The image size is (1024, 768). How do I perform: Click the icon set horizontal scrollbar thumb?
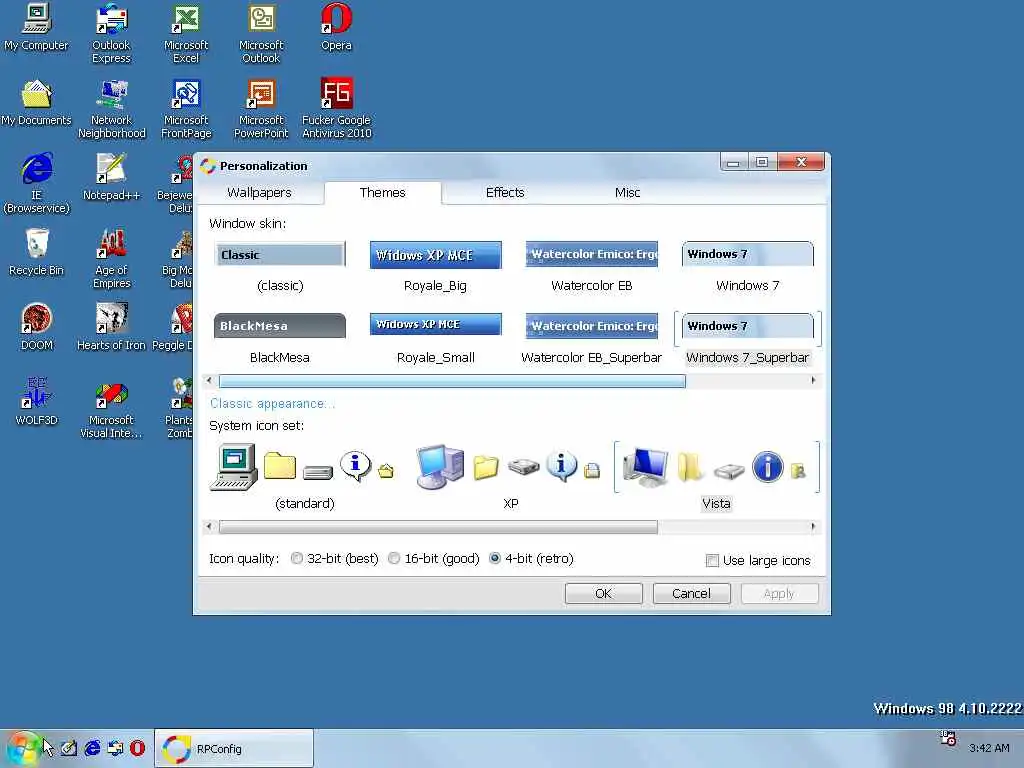point(438,527)
